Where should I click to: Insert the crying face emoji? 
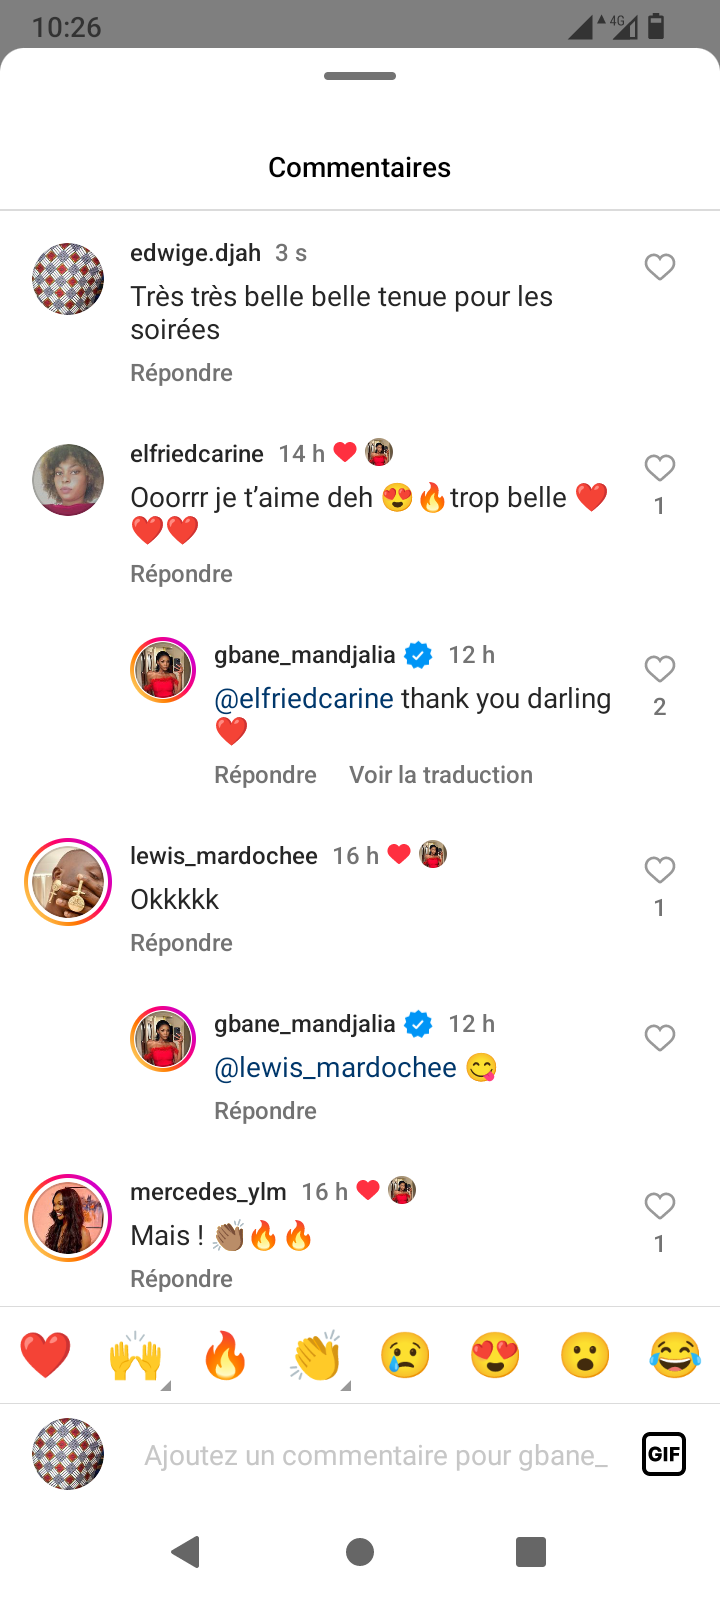coord(405,1356)
